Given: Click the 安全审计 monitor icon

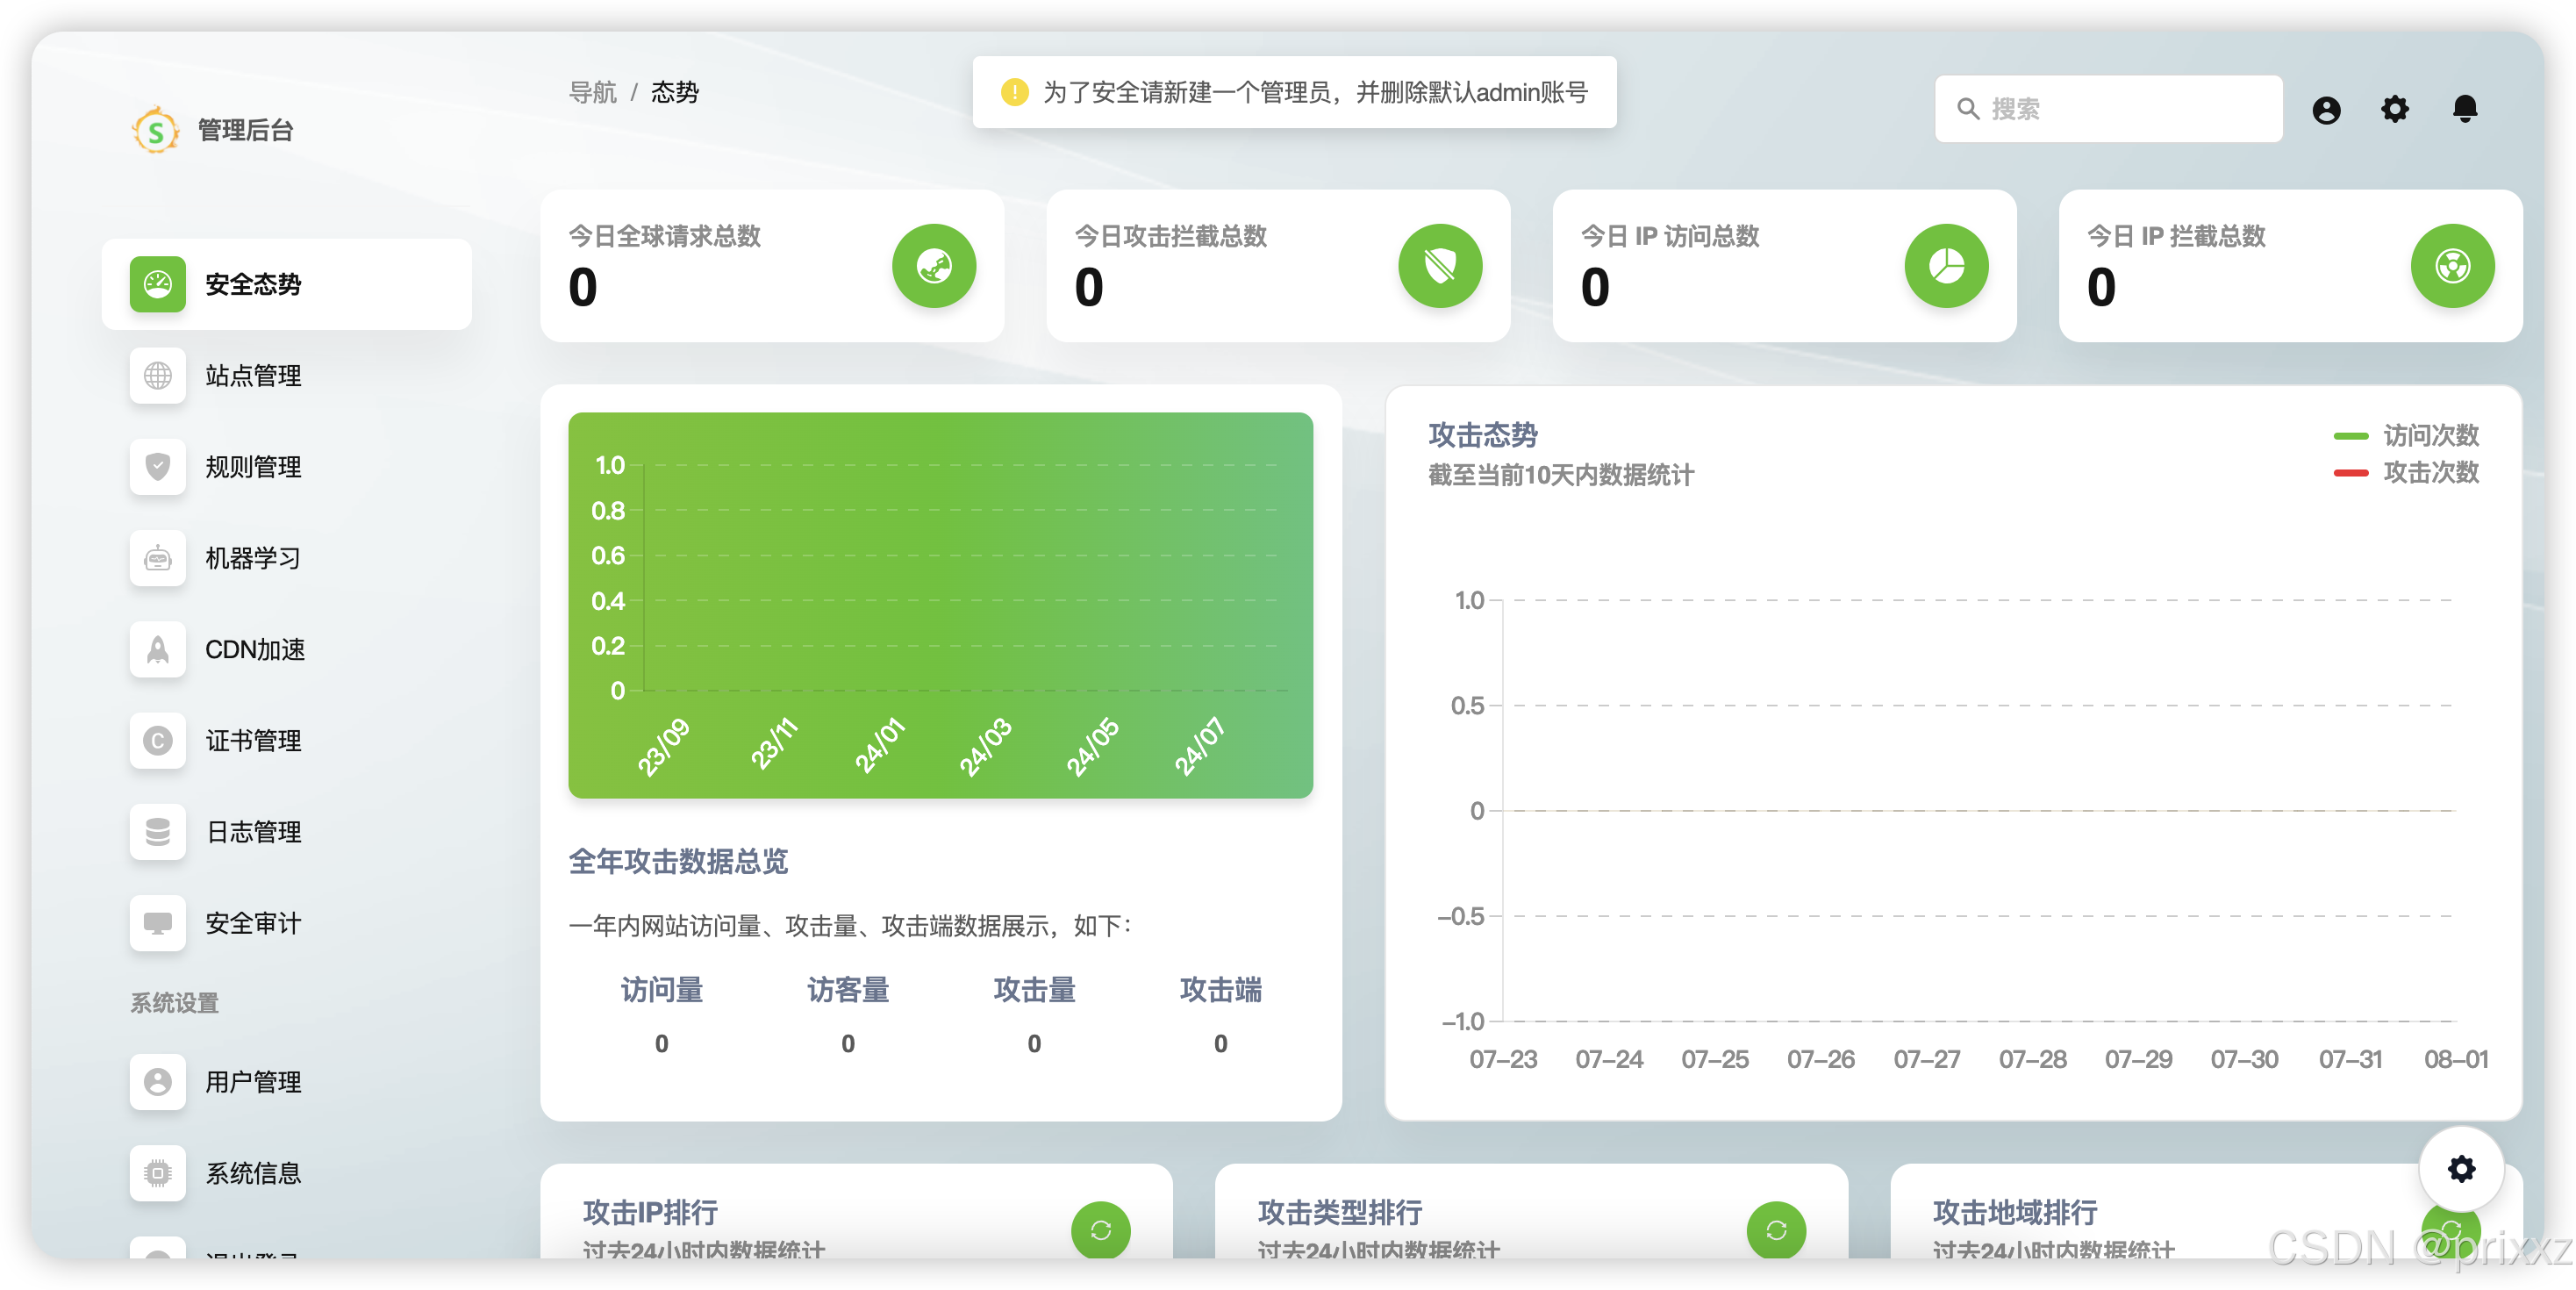Looking at the screenshot, I should pos(158,923).
